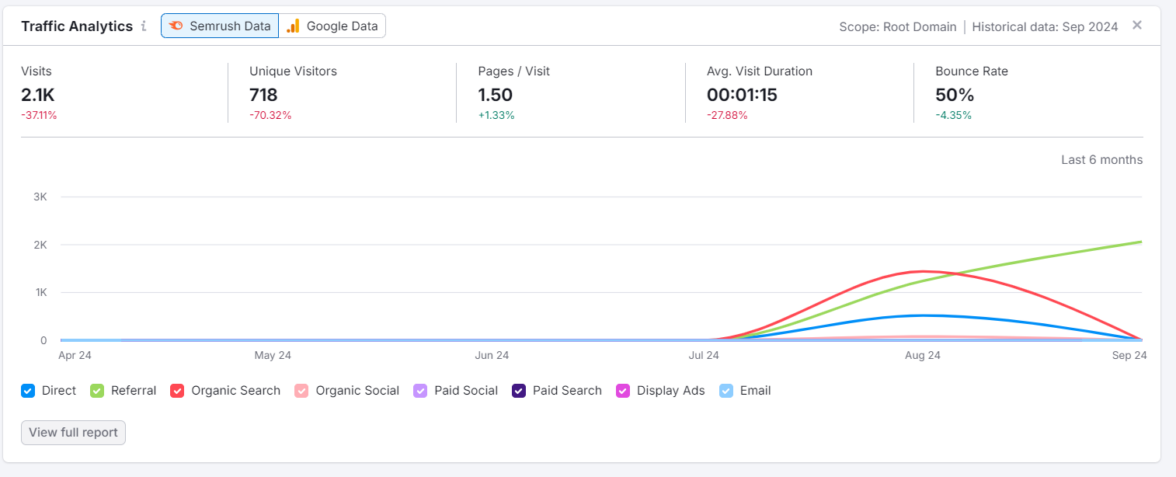Switch to the Google Data tab
1176x477 pixels.
click(332, 26)
